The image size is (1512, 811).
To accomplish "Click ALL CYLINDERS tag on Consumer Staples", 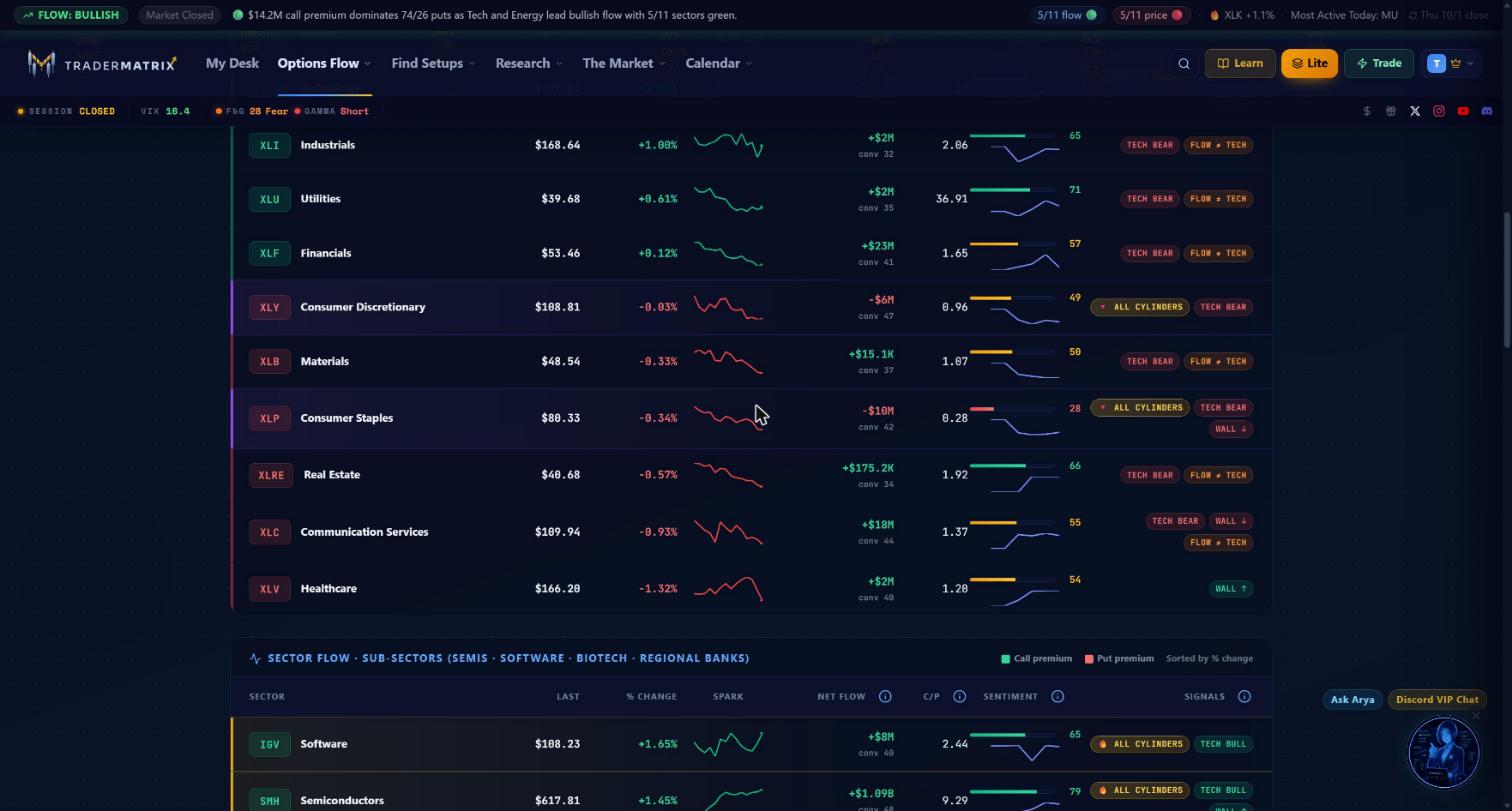I will pos(1139,408).
